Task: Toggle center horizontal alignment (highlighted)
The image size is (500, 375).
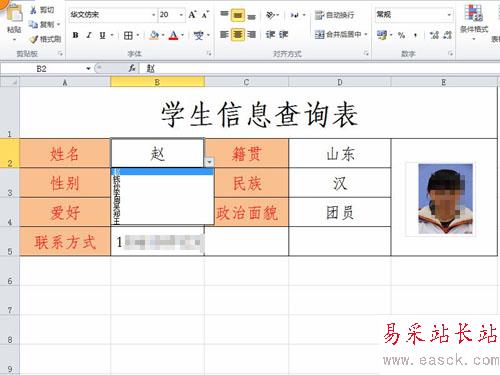Action: tap(238, 34)
